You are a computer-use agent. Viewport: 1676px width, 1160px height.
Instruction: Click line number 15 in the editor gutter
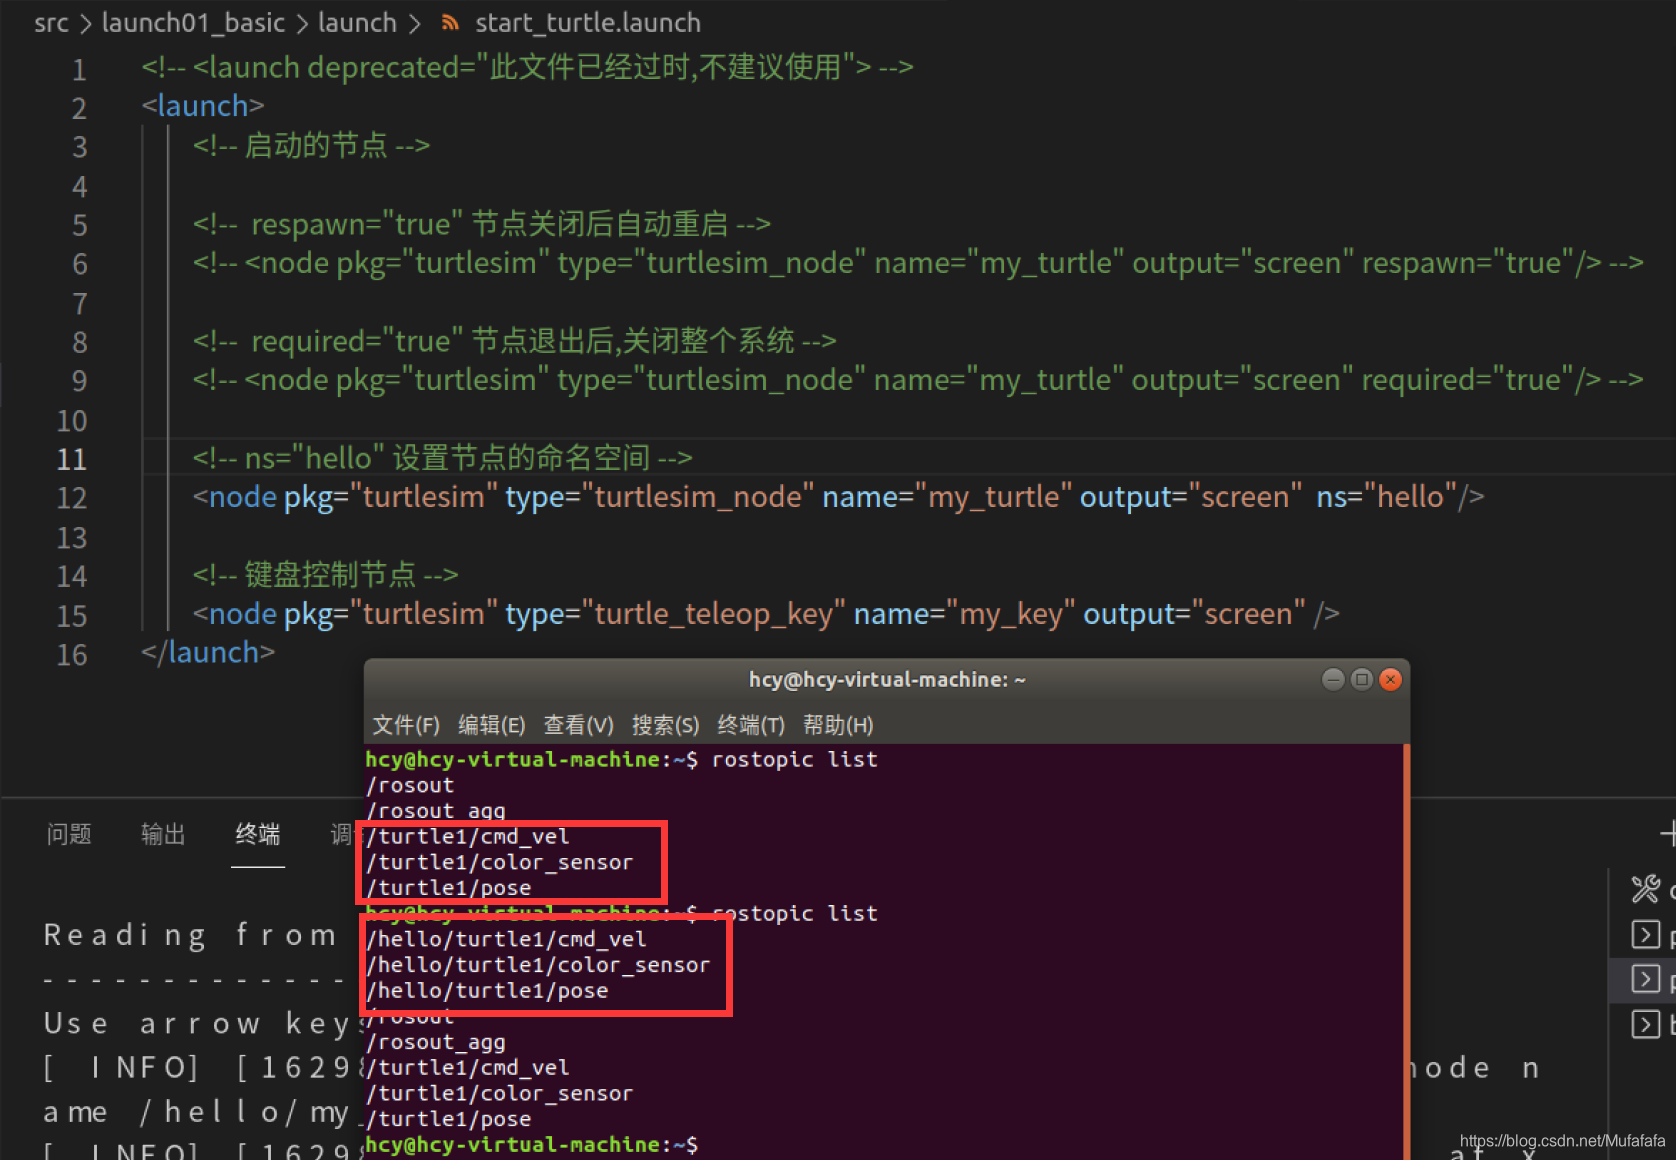[72, 616]
